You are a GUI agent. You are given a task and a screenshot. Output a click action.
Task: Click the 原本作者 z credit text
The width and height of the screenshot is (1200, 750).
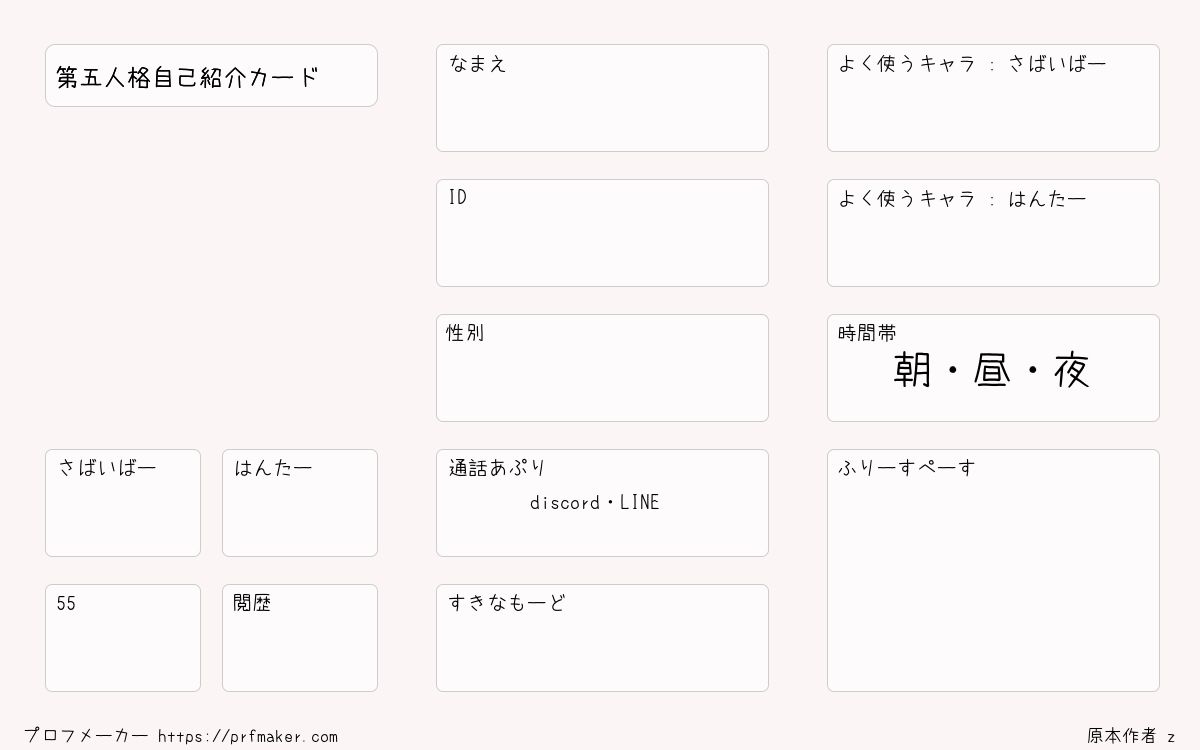tap(1131, 736)
